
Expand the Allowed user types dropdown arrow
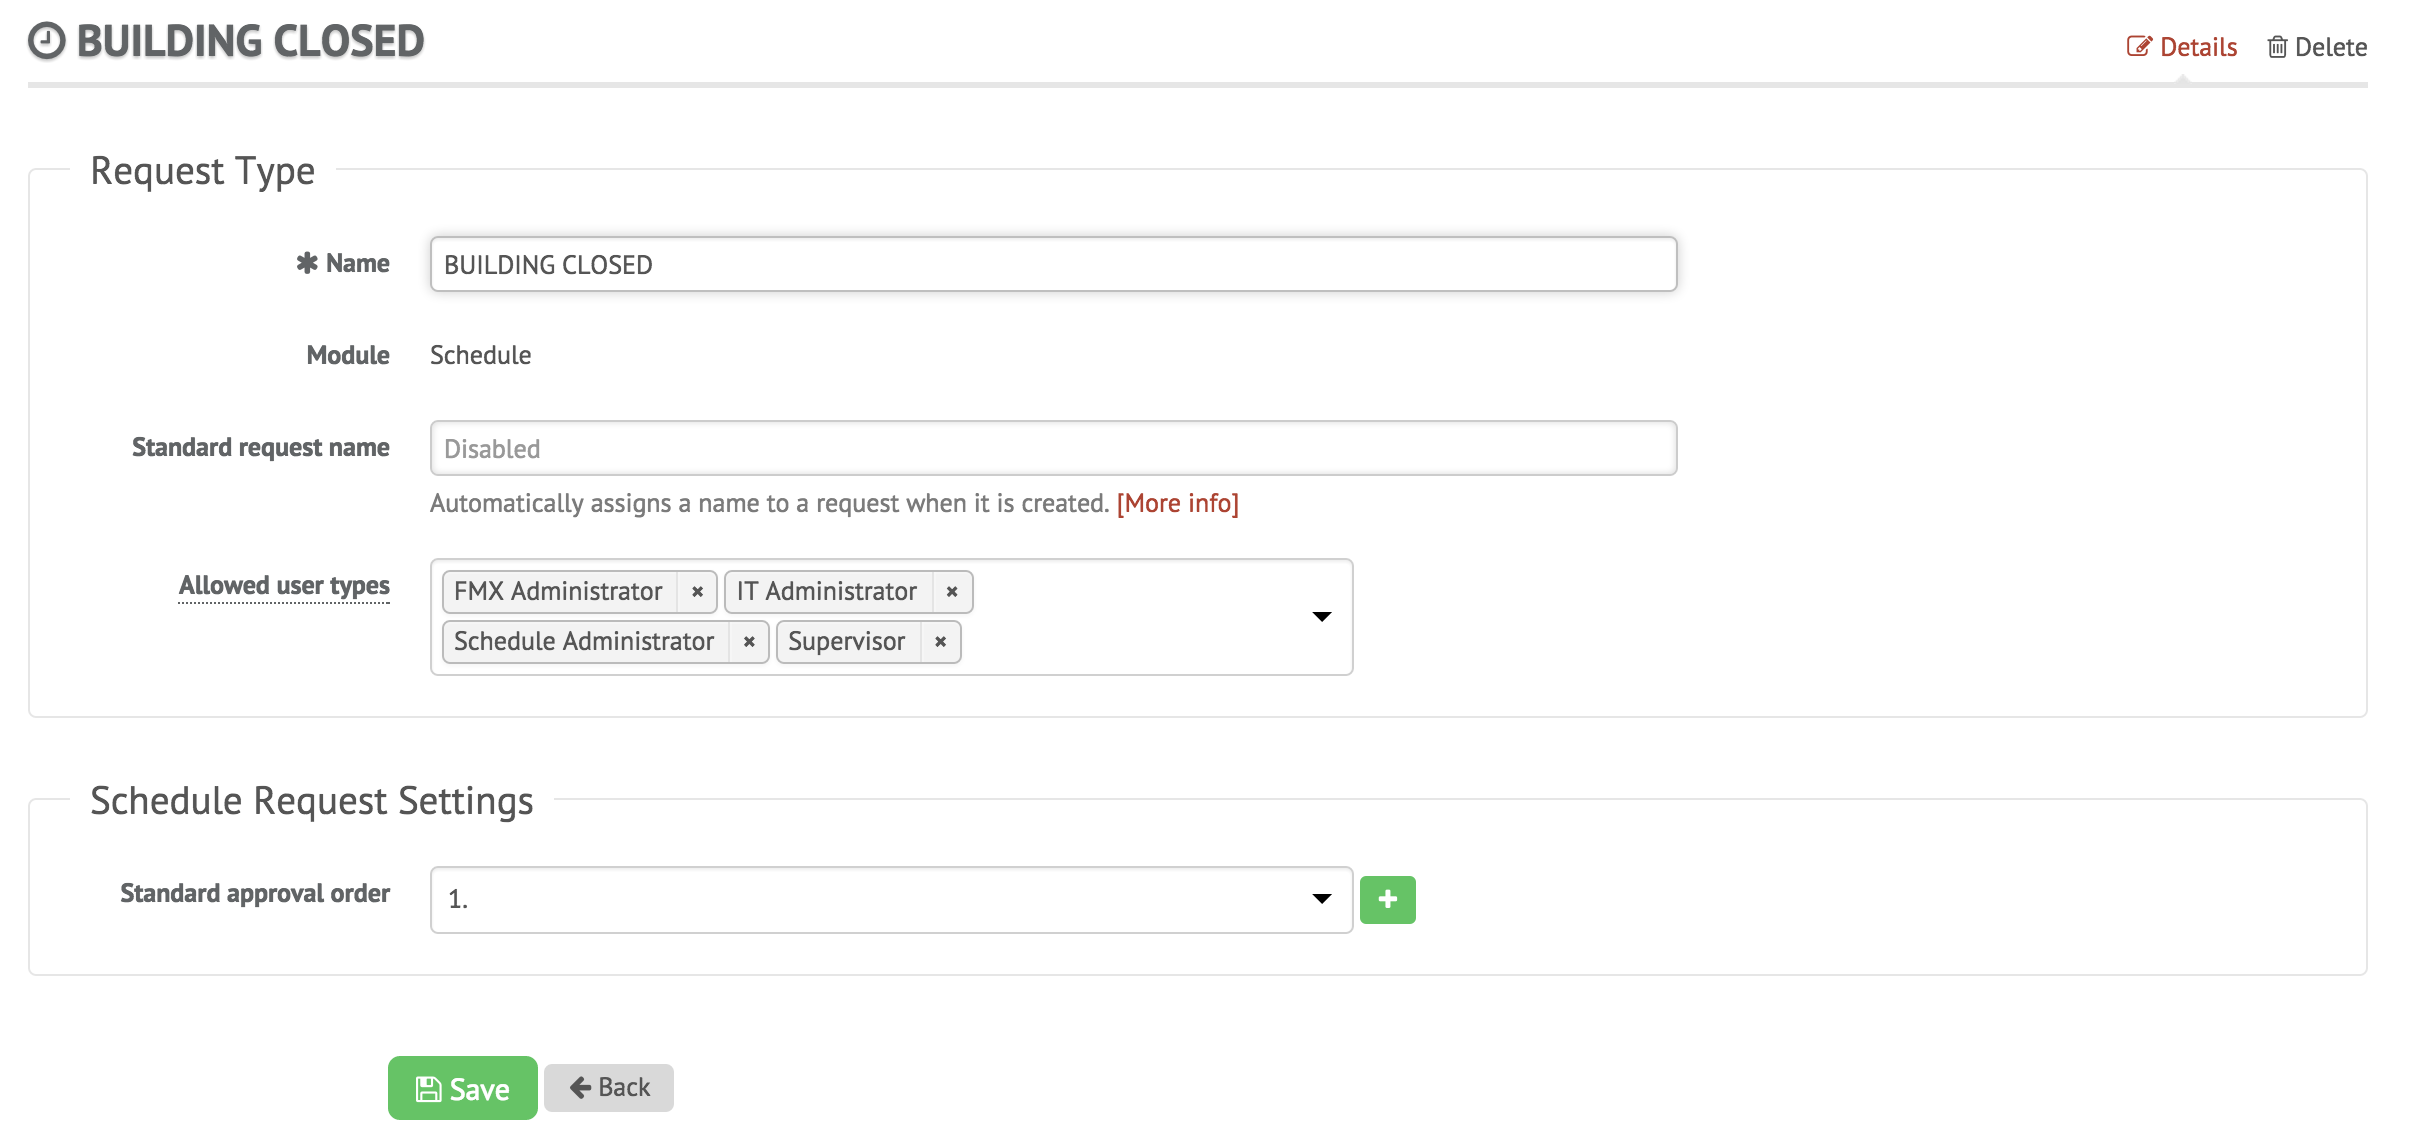(x=1321, y=616)
